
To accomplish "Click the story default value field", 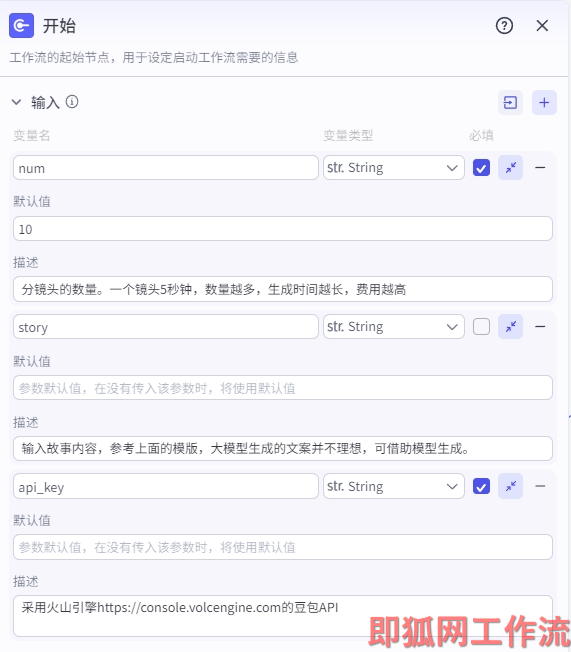I will click(283, 388).
